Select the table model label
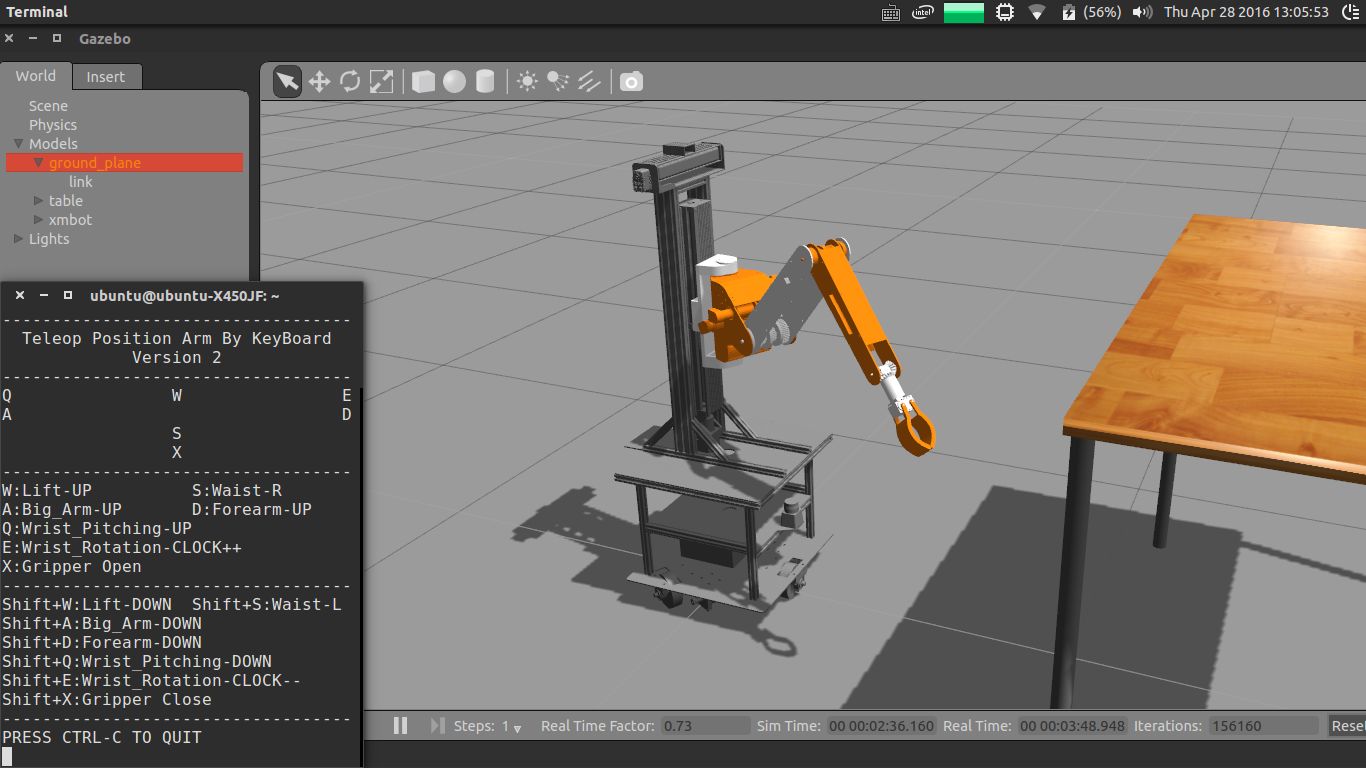 [x=66, y=201]
